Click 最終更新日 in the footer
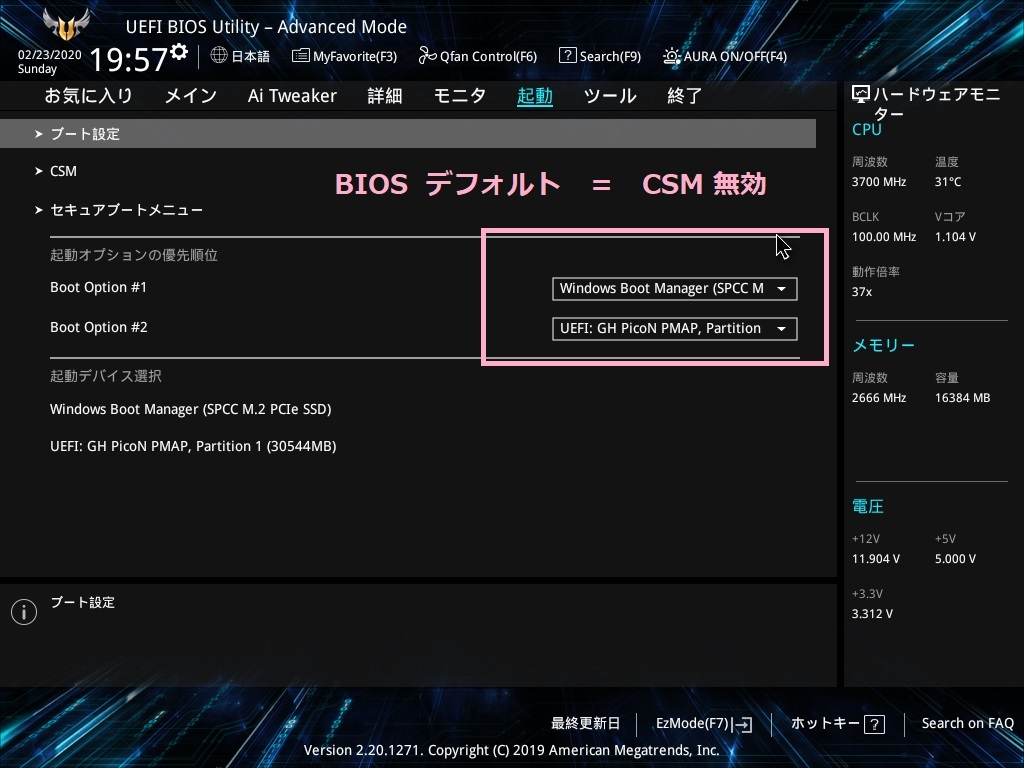 [x=585, y=724]
